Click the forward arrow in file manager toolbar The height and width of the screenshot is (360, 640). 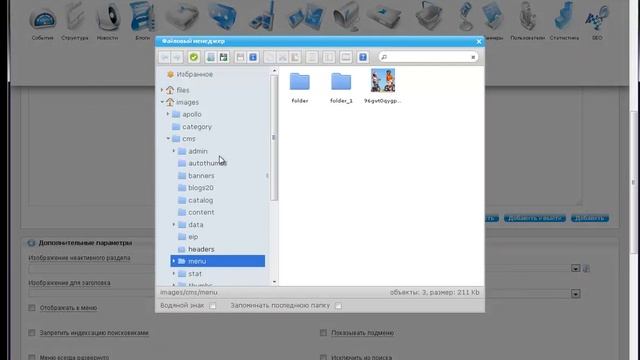coord(177,58)
